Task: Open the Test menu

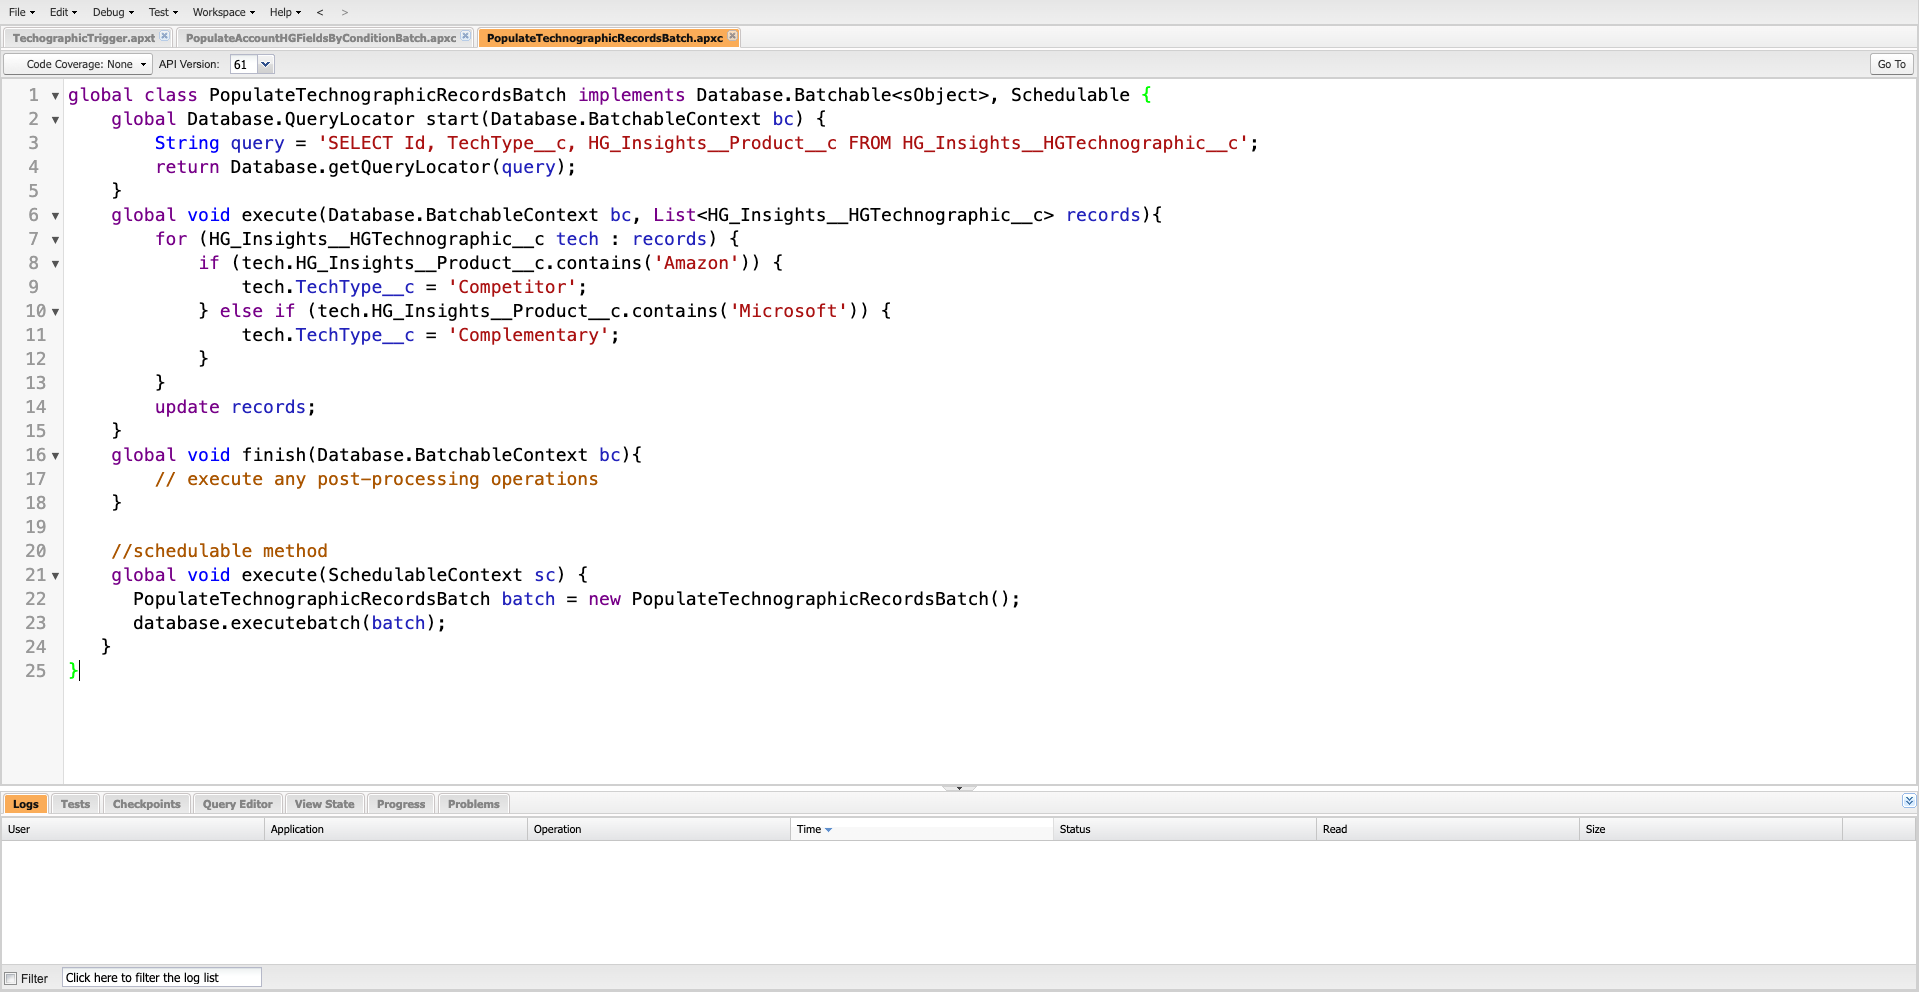Action: [163, 12]
